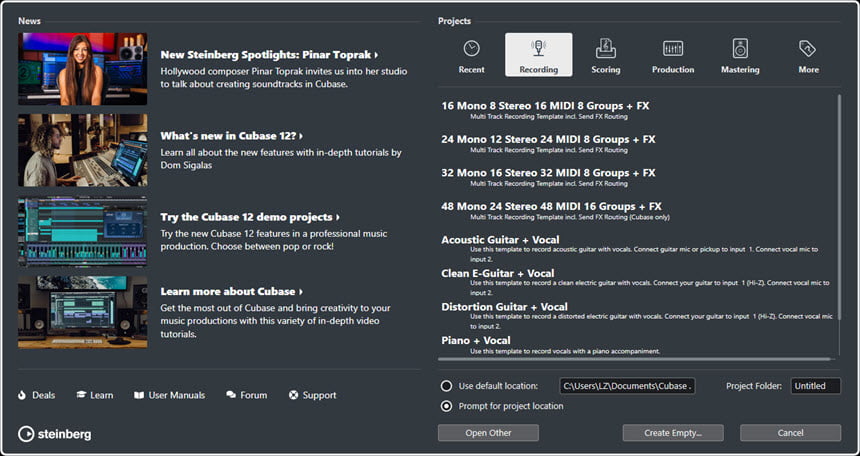Select Prompt for project location option
The width and height of the screenshot is (860, 456).
click(446, 406)
